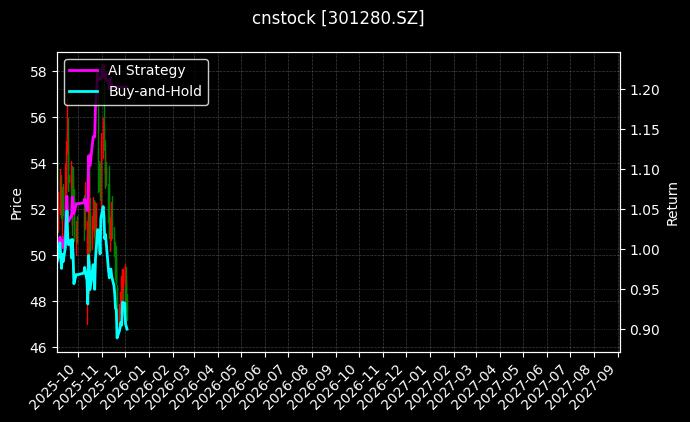Viewport: 690px width, 422px height.
Task: Select the Buy-and-Hold legend label
Action: 155,91
